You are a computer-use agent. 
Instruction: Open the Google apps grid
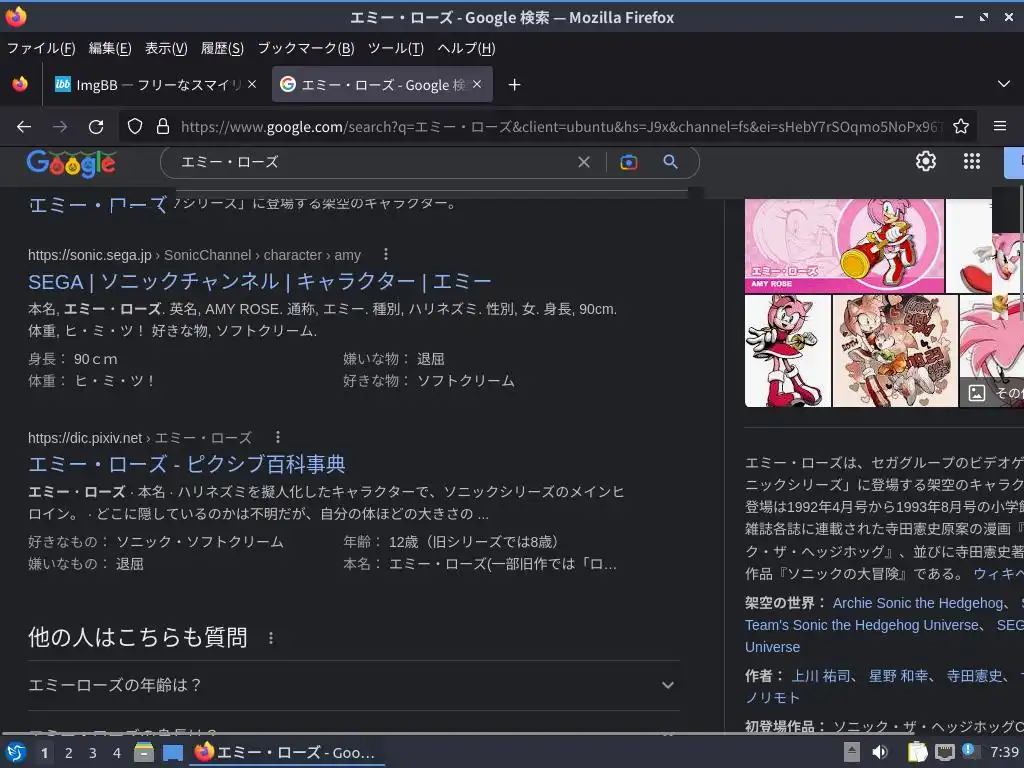coord(972,161)
